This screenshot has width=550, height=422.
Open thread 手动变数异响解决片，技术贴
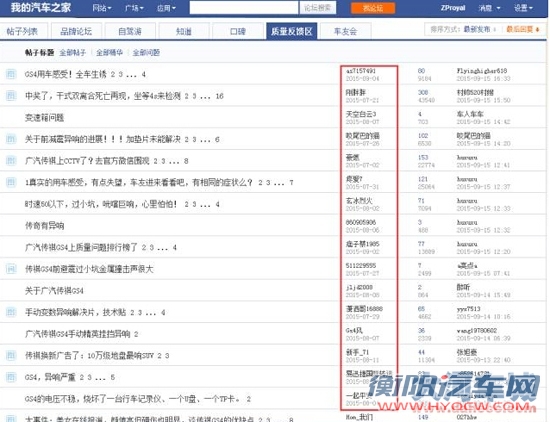75,312
